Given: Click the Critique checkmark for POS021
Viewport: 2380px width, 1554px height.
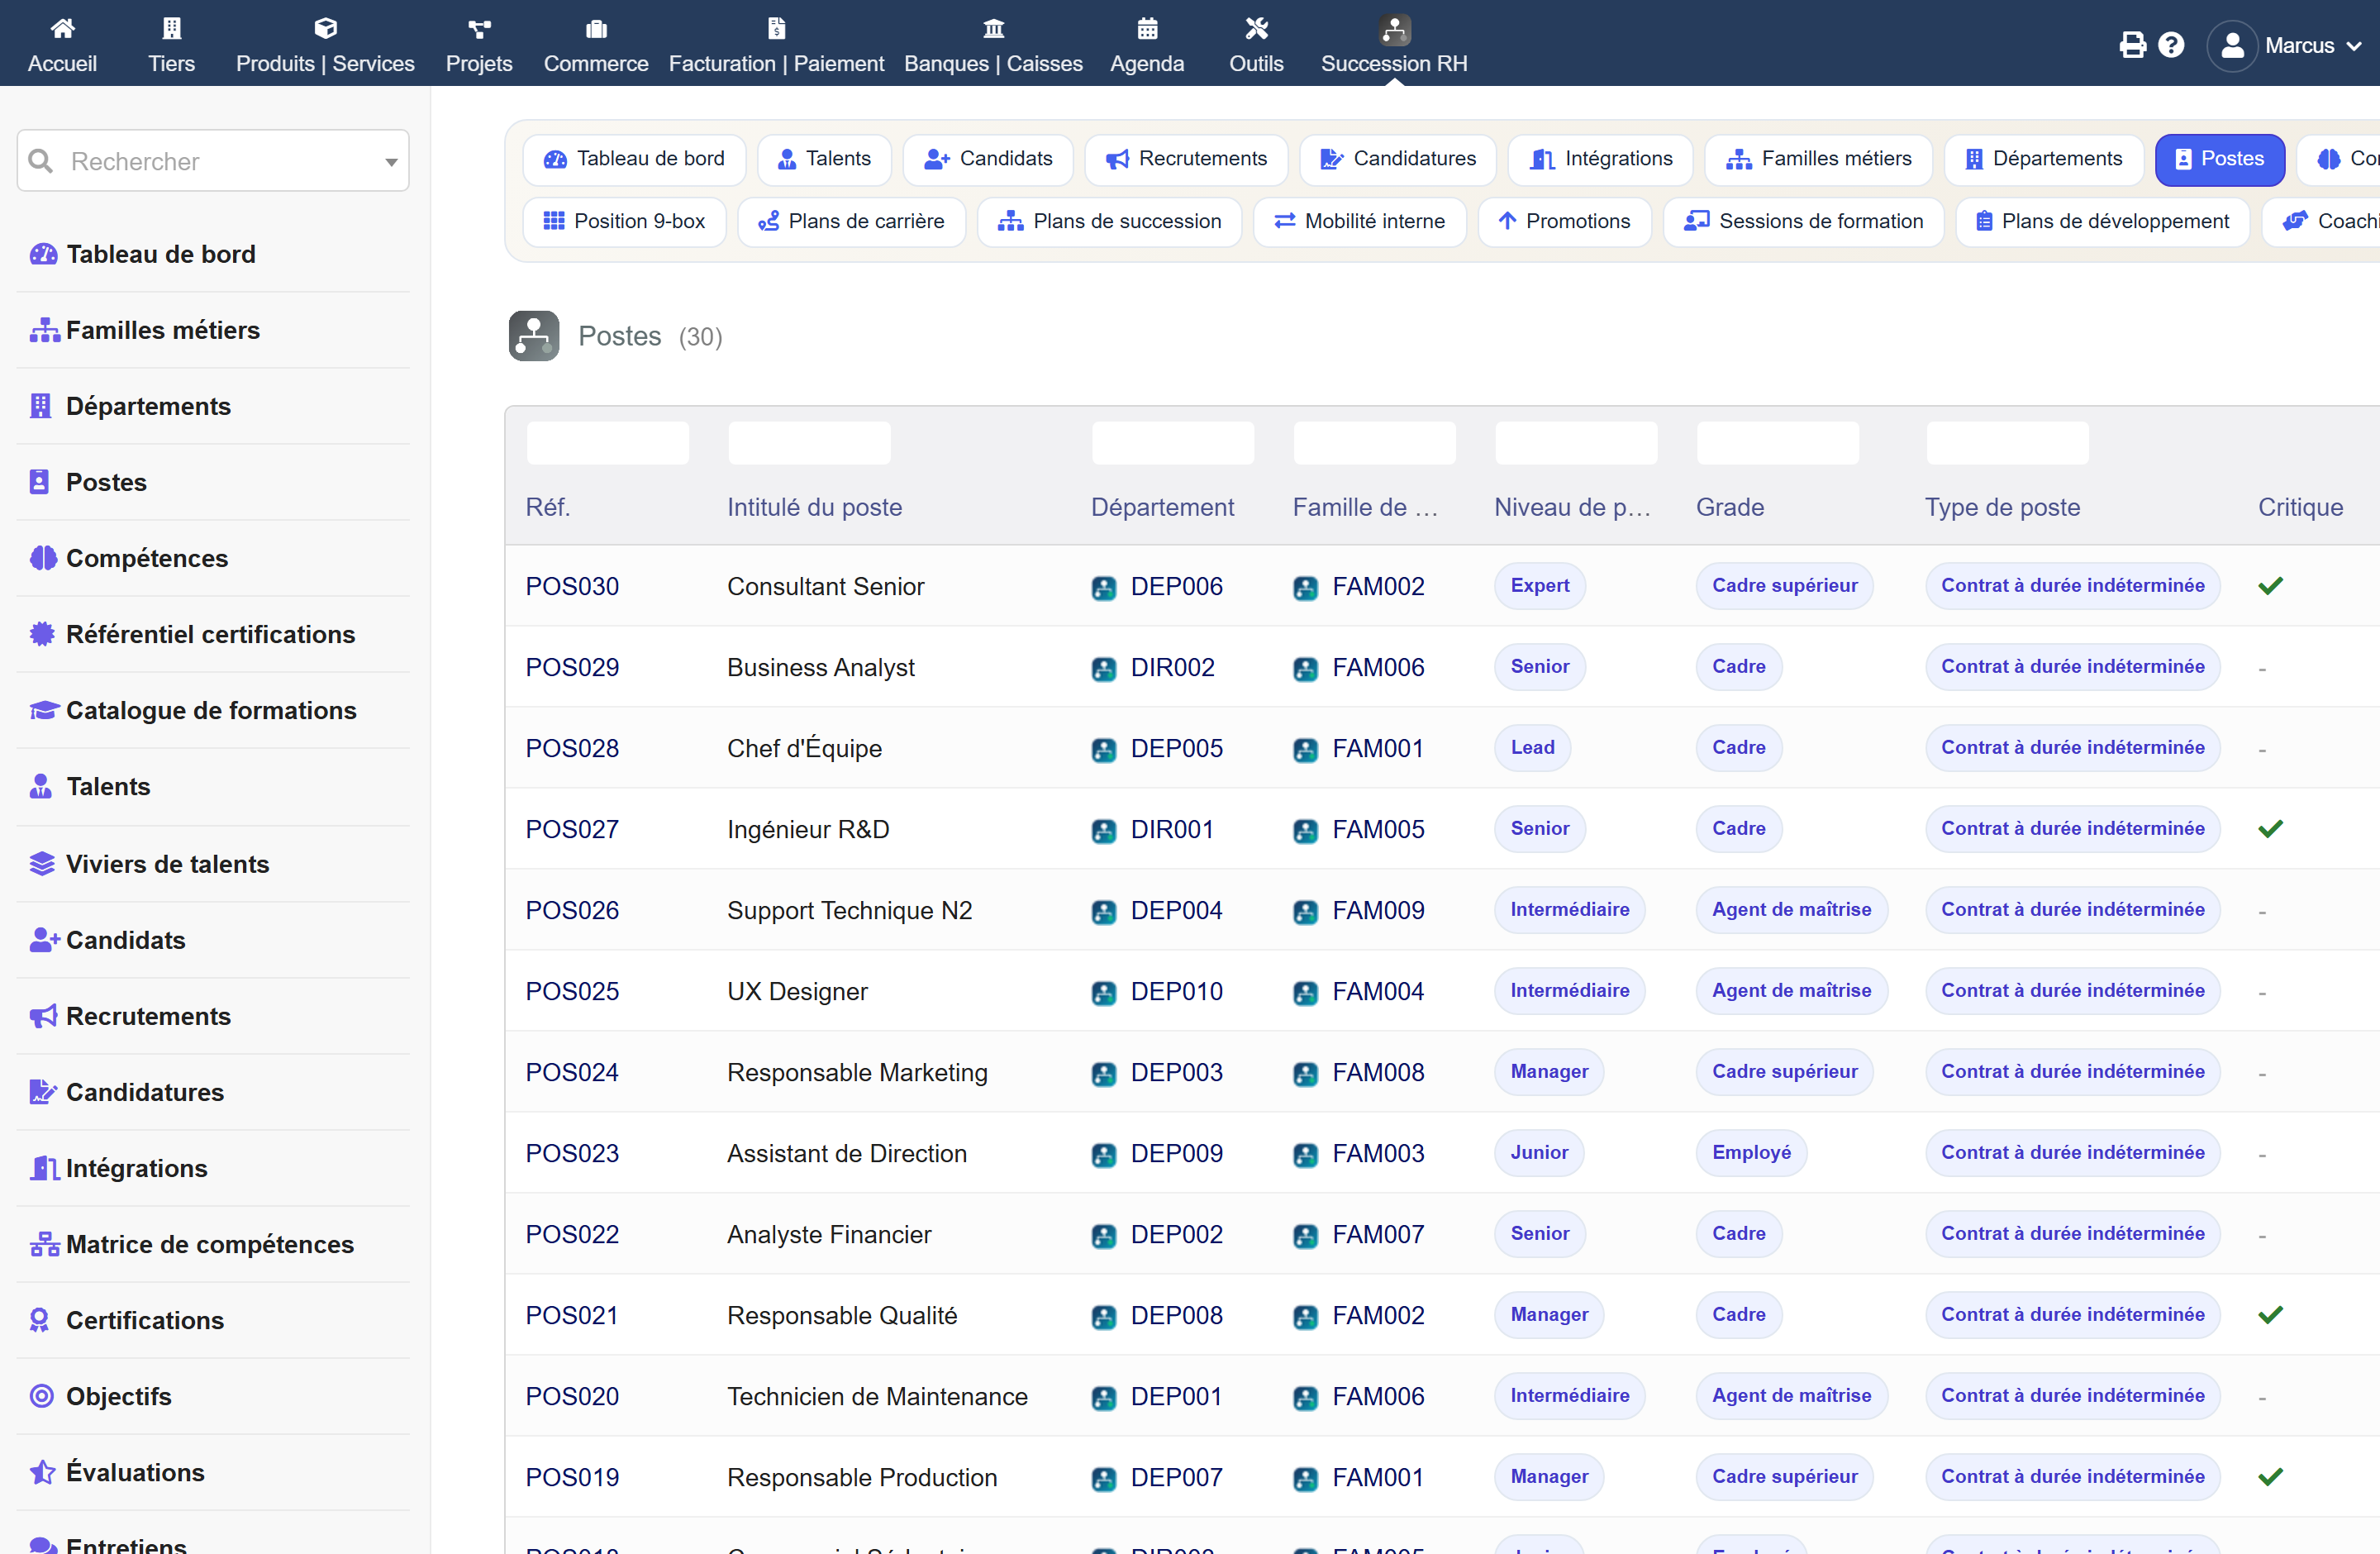Looking at the screenshot, I should [2270, 1315].
